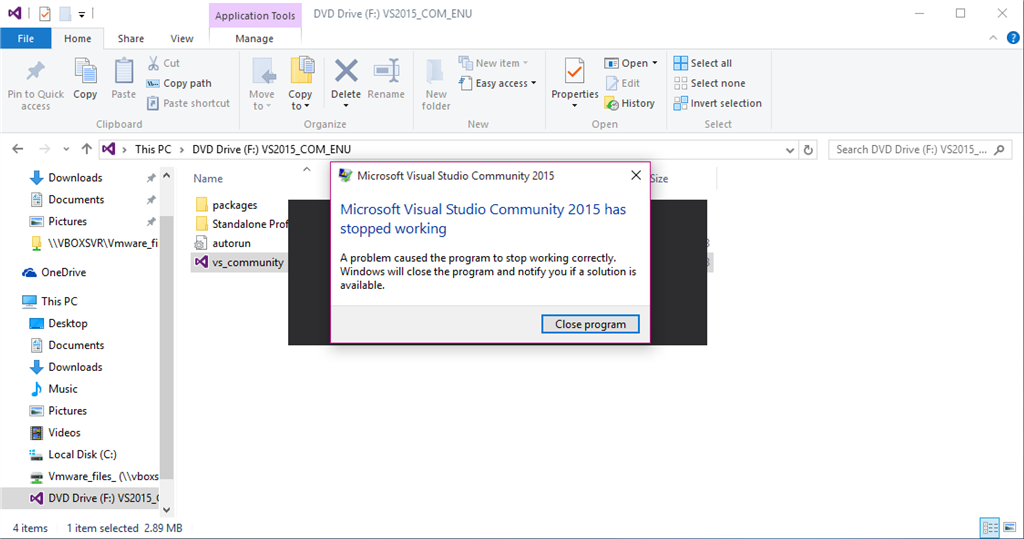Click the Close program button

tap(590, 324)
